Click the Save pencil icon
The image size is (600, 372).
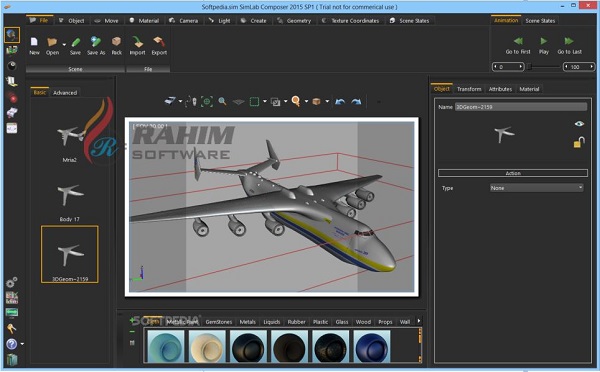click(75, 41)
